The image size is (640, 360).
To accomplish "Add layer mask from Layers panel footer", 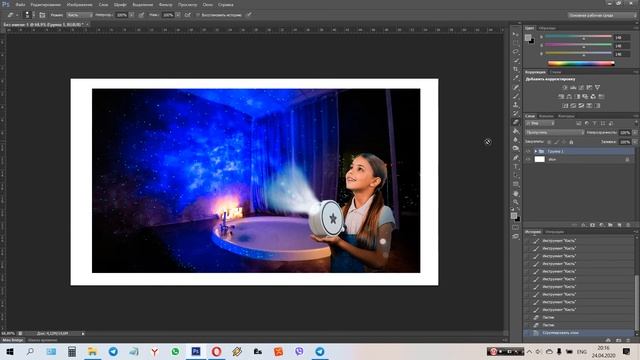I will (593, 225).
